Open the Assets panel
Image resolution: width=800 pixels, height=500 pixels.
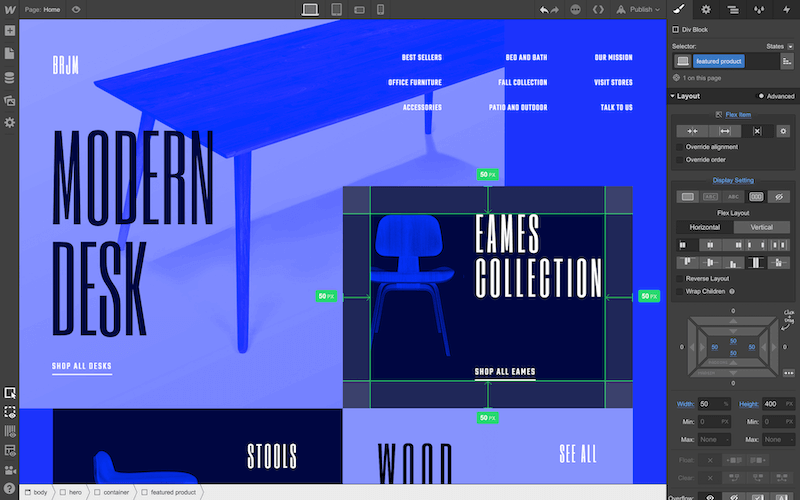click(x=10, y=101)
